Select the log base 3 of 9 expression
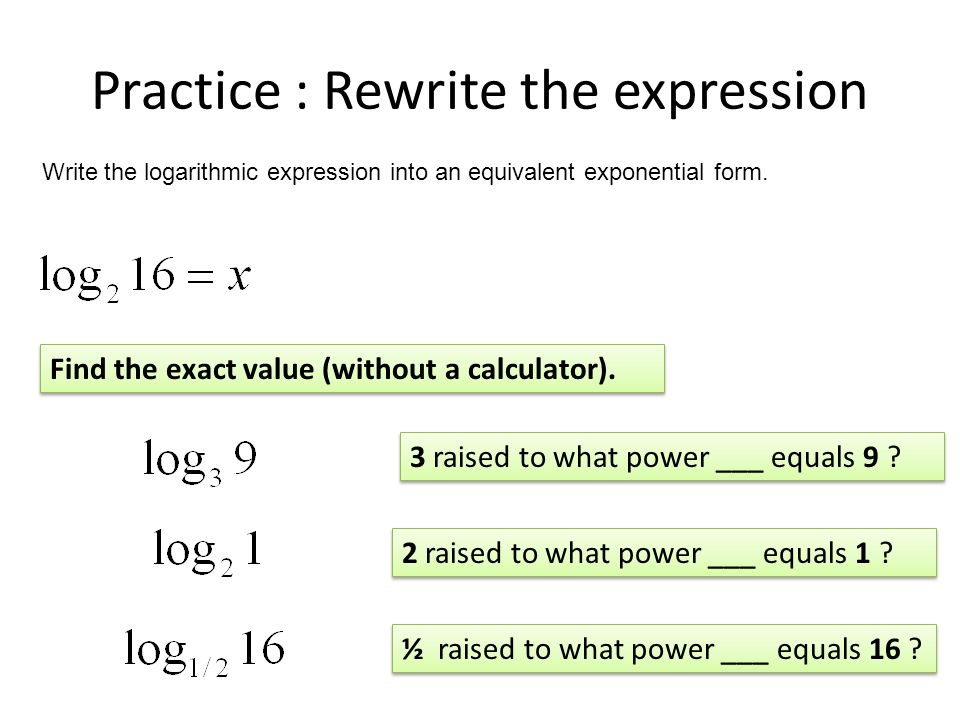The image size is (960, 720). [x=200, y=462]
